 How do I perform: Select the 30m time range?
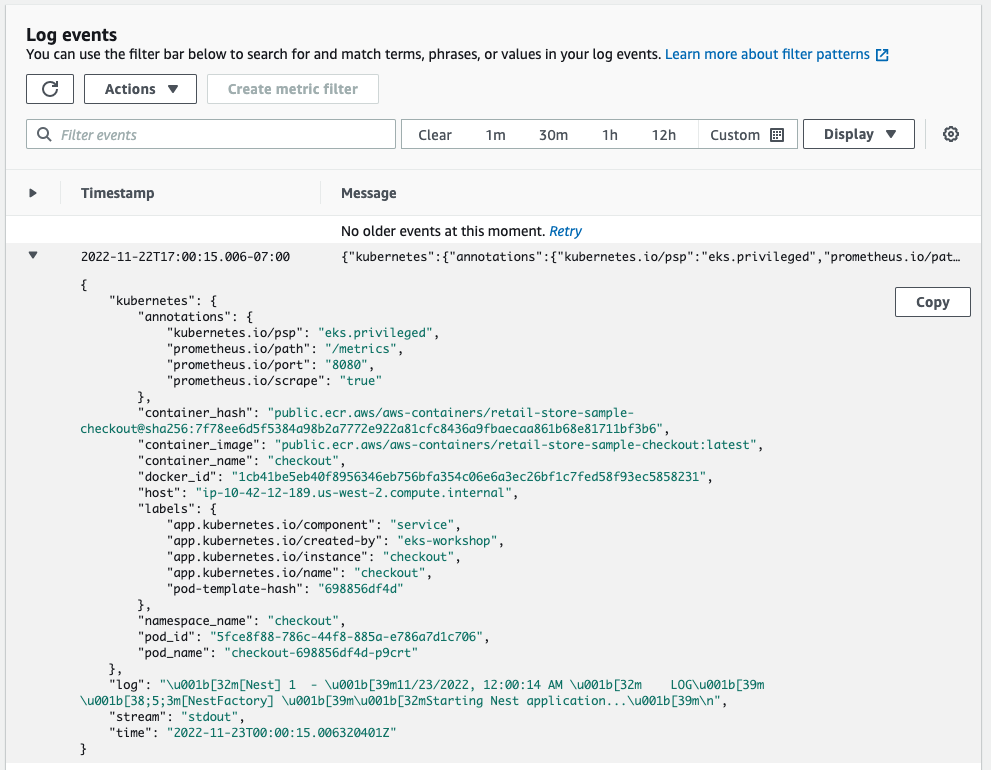click(553, 135)
